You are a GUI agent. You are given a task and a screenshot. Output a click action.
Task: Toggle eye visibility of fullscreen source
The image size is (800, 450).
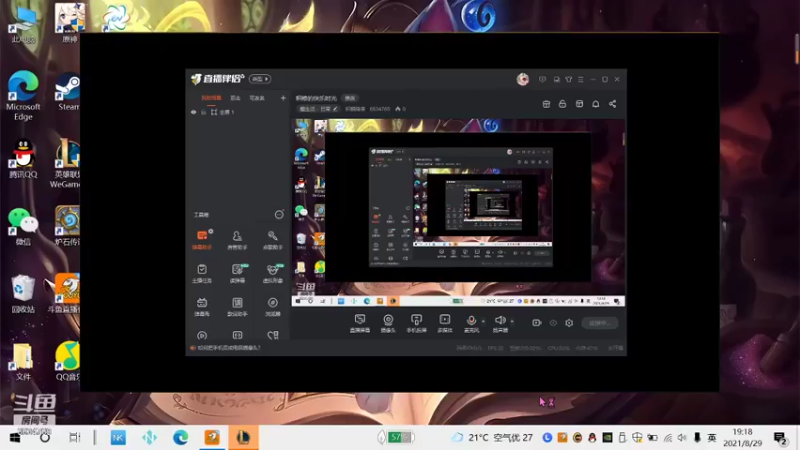193,112
